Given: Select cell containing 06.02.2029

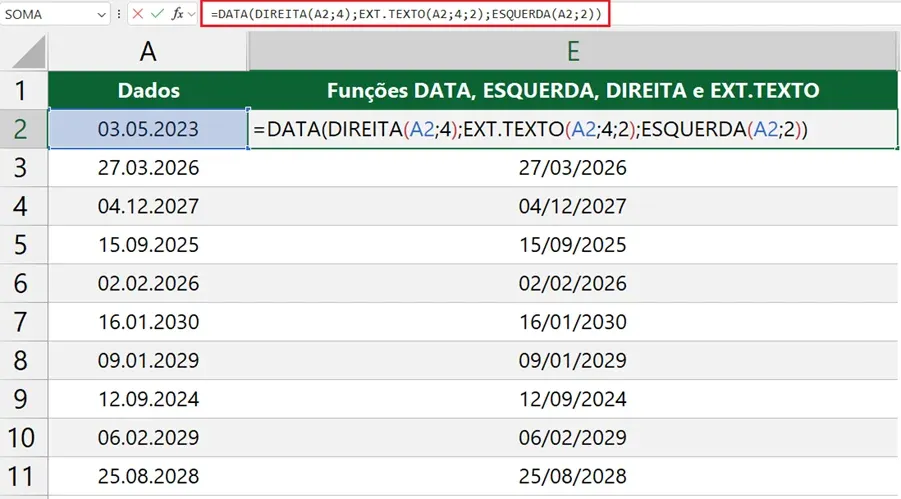Looking at the screenshot, I should 148,437.
